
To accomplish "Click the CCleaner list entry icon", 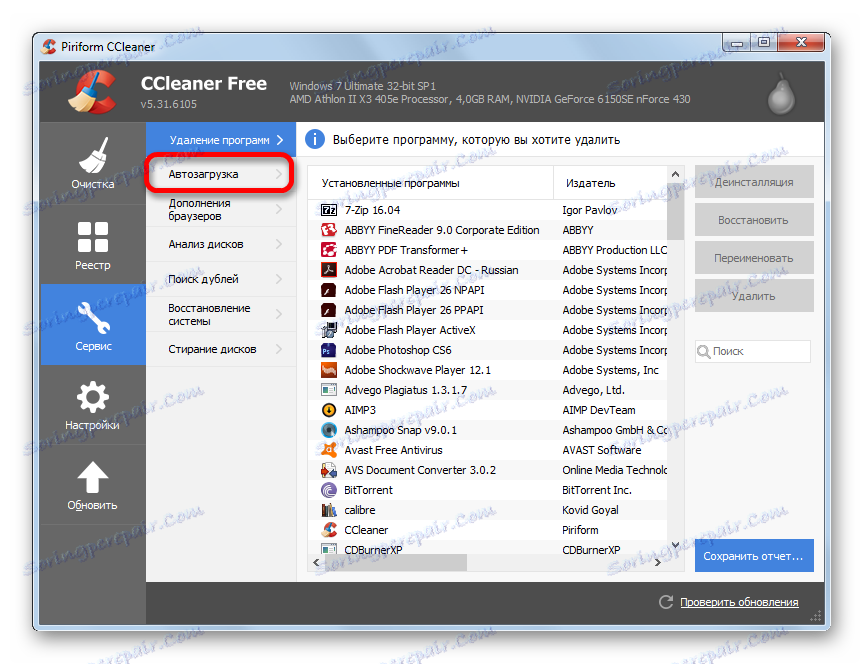I will point(329,530).
